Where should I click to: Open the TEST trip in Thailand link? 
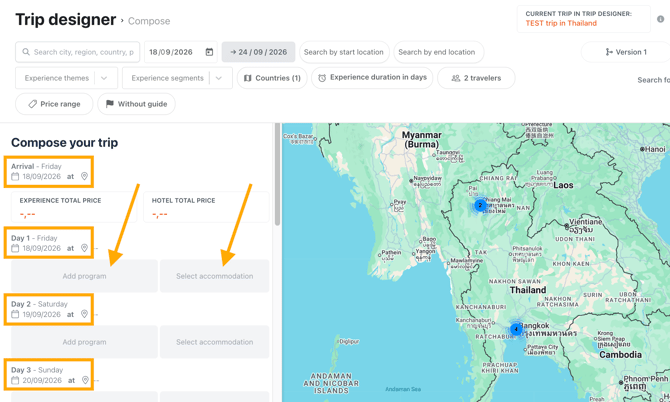pyautogui.click(x=561, y=23)
